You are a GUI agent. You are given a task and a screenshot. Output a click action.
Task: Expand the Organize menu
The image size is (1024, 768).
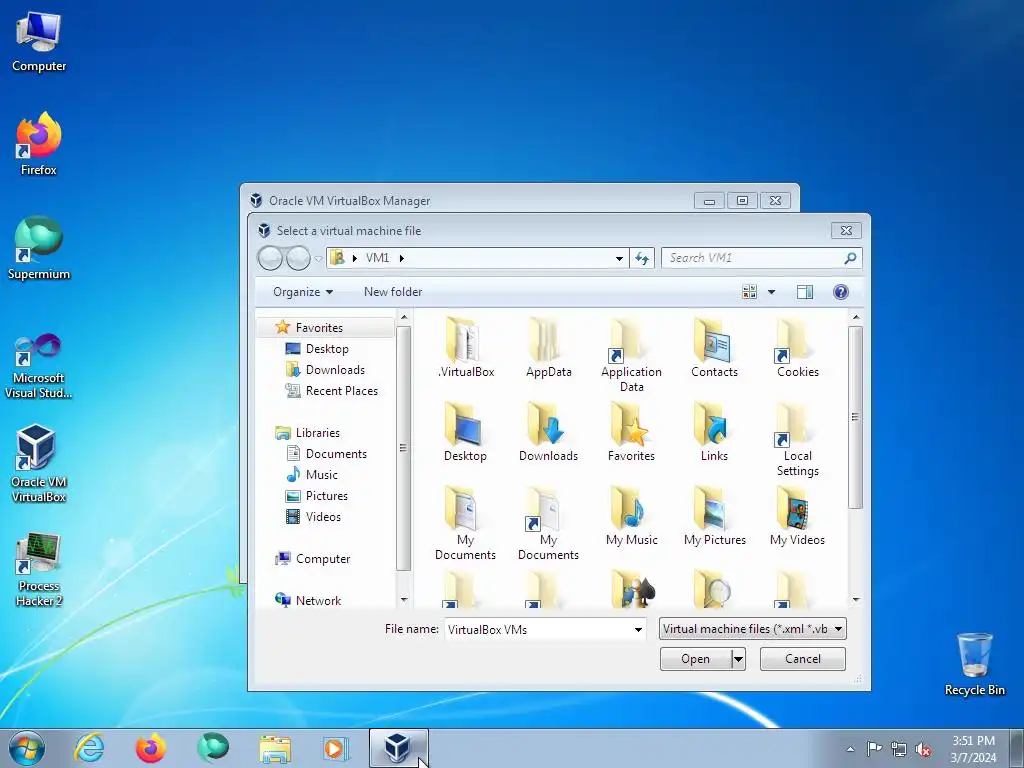pyautogui.click(x=303, y=292)
